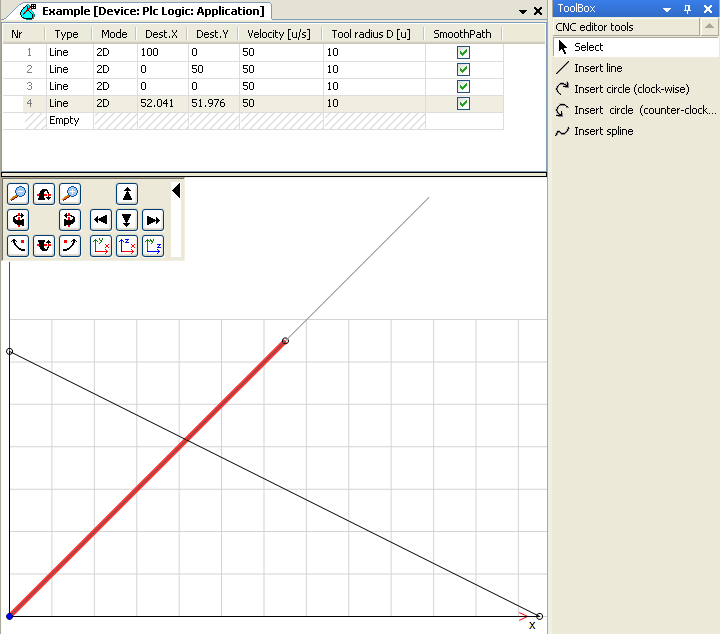The width and height of the screenshot is (720, 634).
Task: Zoom out with minus magnifier icon
Action: 18,194
